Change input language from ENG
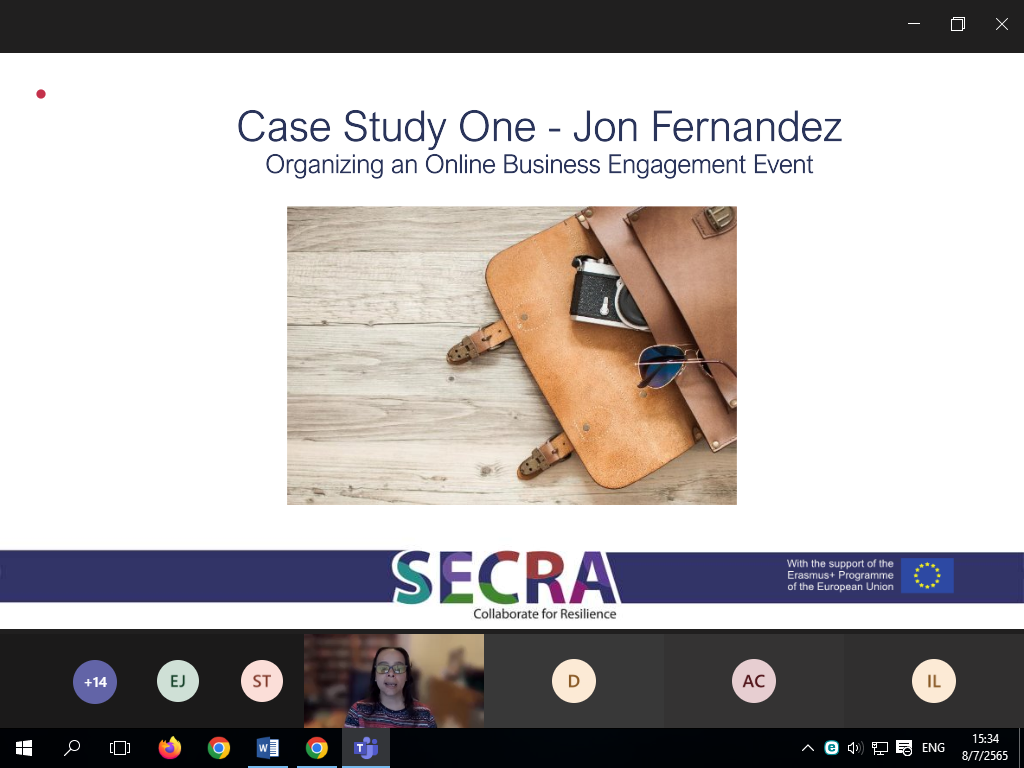Screen dimensions: 1024x768 (933, 748)
